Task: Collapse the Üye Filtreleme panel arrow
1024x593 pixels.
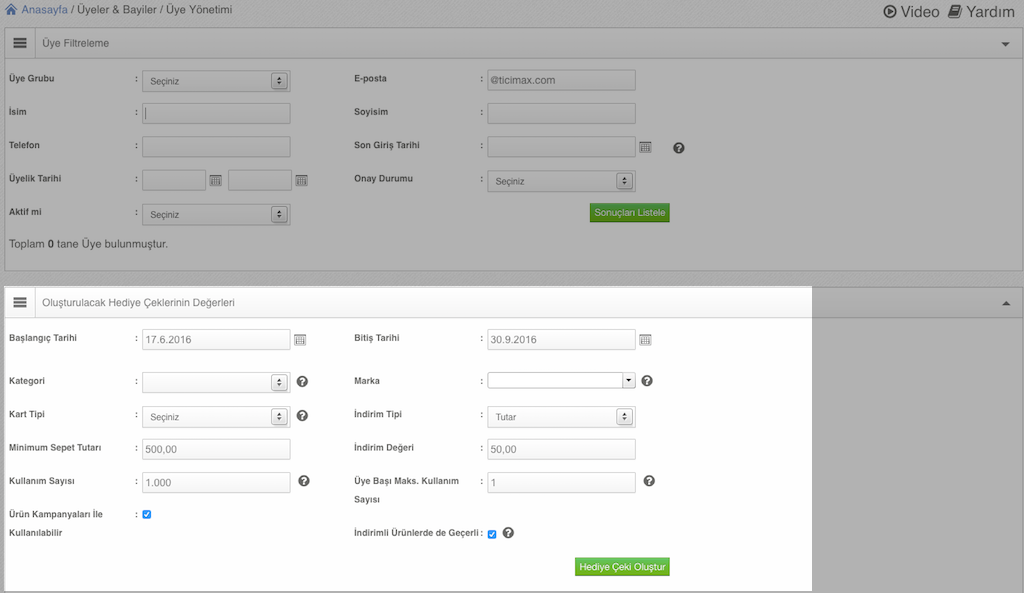Action: (1005, 45)
